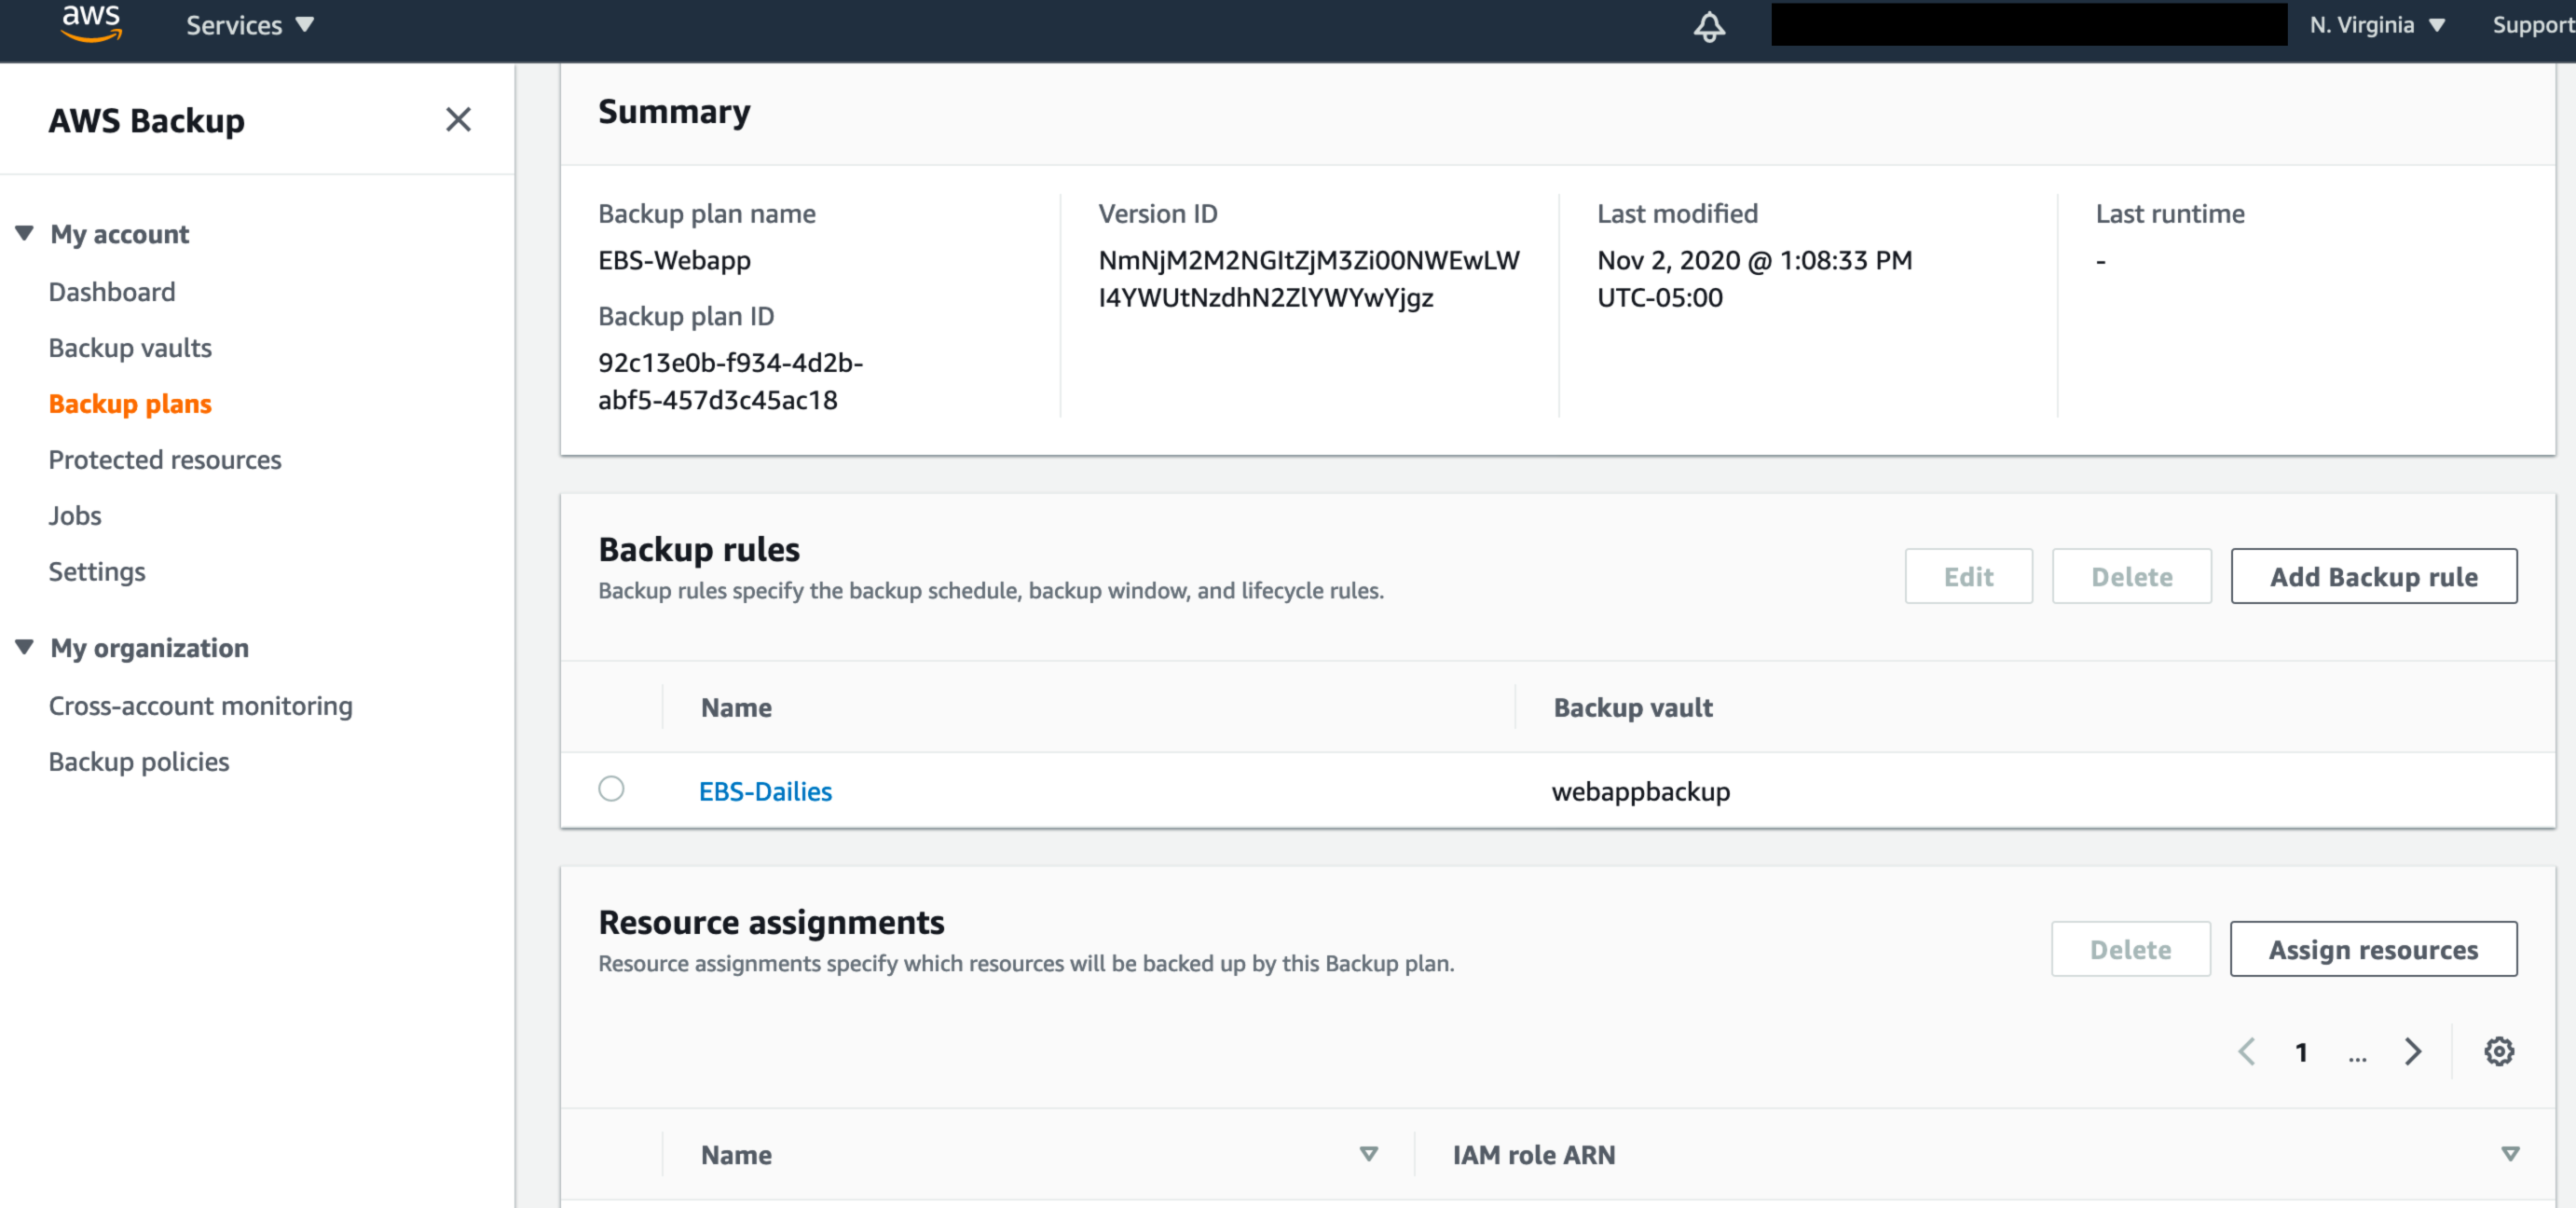Open resource assignments settings gear
This screenshot has height=1208, width=2576.
[2499, 1051]
